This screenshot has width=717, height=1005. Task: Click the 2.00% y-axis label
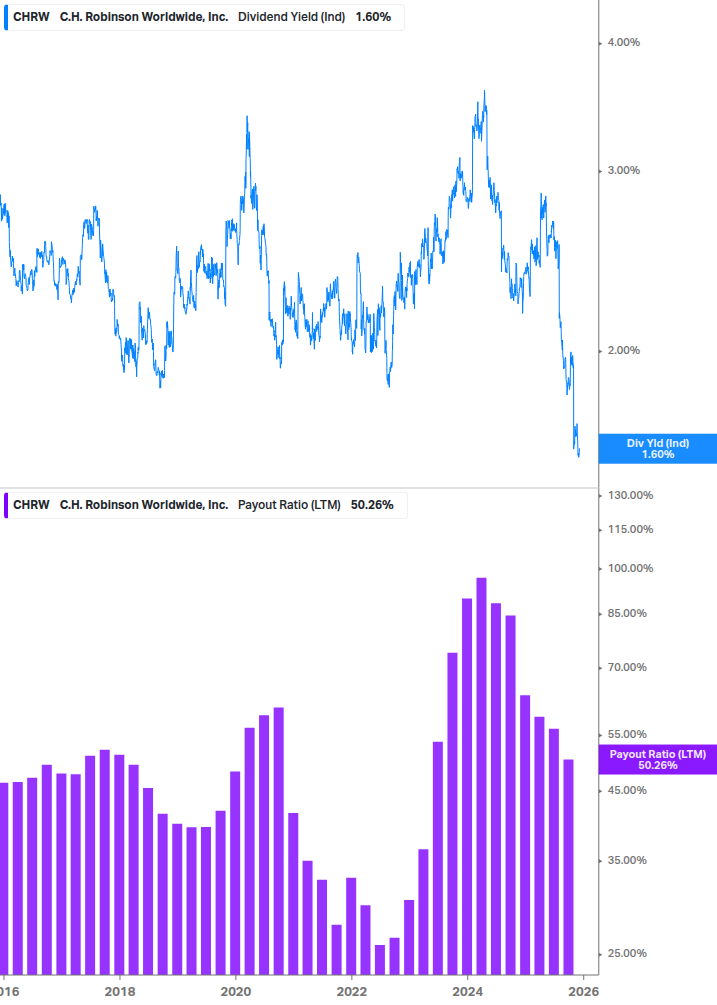point(623,351)
